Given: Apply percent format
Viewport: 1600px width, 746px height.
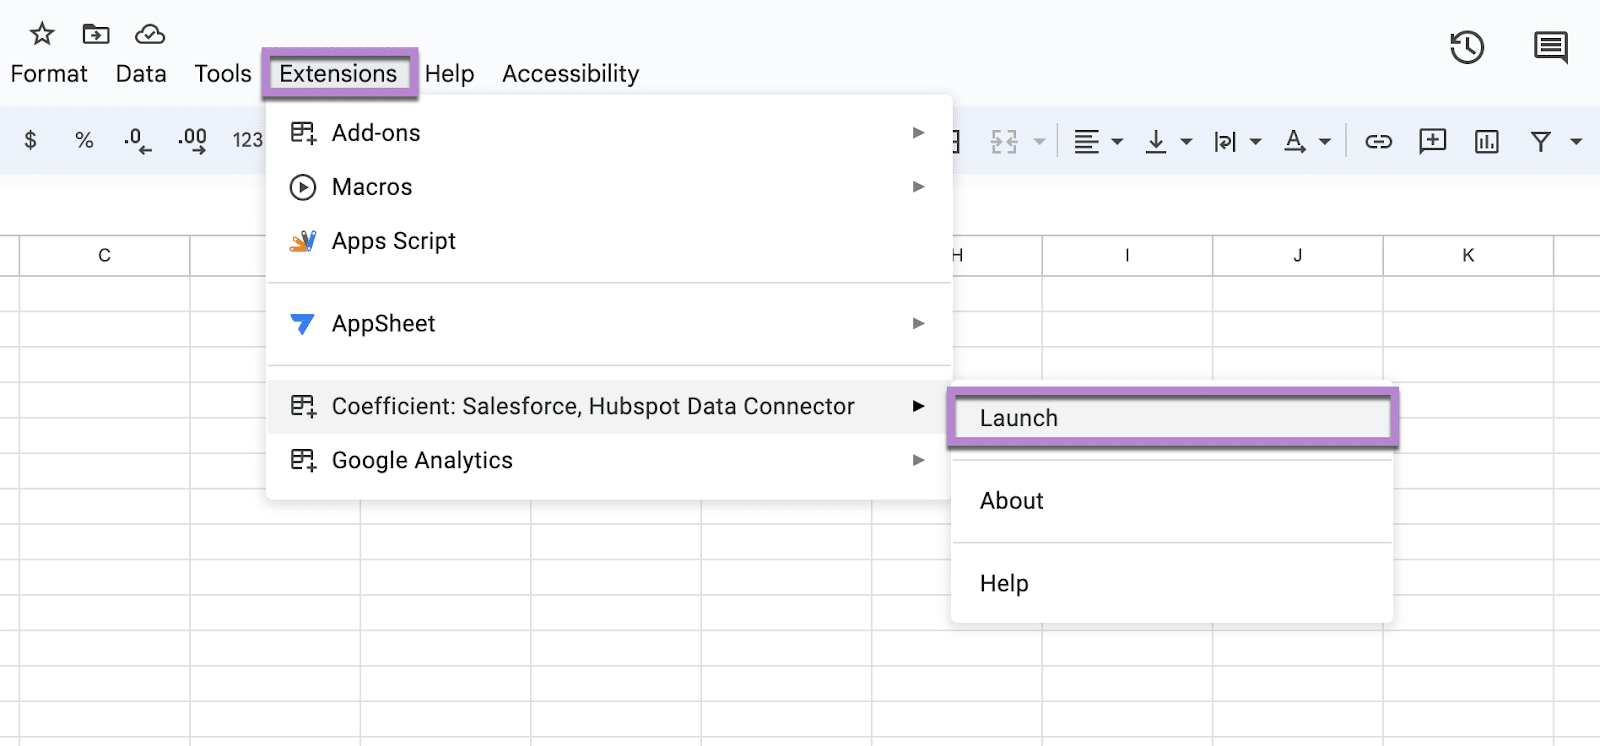Looking at the screenshot, I should (84, 141).
